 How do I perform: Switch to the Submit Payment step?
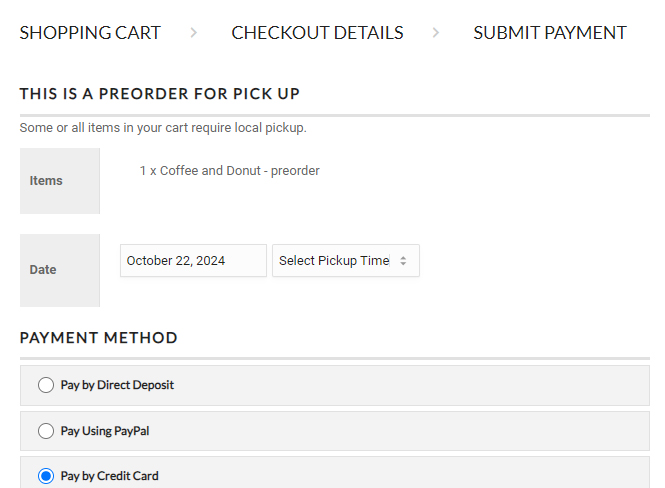click(550, 33)
